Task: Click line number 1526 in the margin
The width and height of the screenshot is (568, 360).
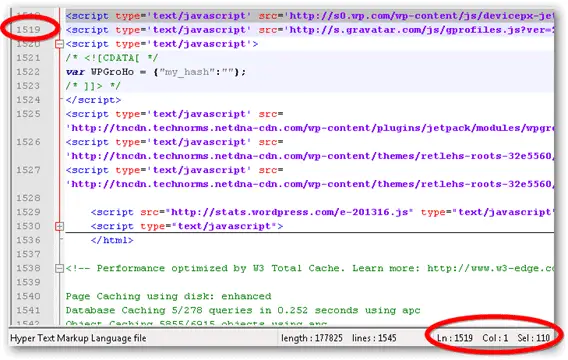Action: pyautogui.click(x=28, y=142)
